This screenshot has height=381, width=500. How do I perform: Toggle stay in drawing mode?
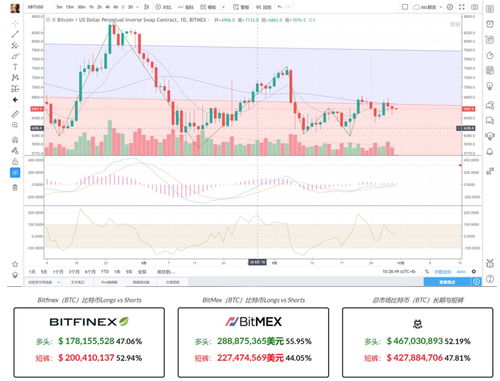pos(15,151)
